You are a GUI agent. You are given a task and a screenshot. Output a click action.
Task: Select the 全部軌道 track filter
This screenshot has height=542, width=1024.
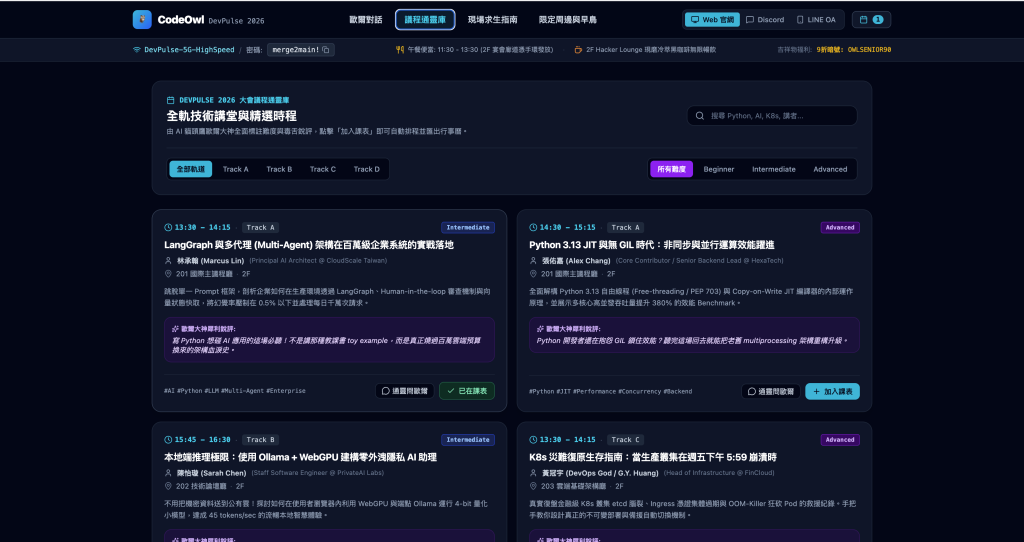pos(191,169)
